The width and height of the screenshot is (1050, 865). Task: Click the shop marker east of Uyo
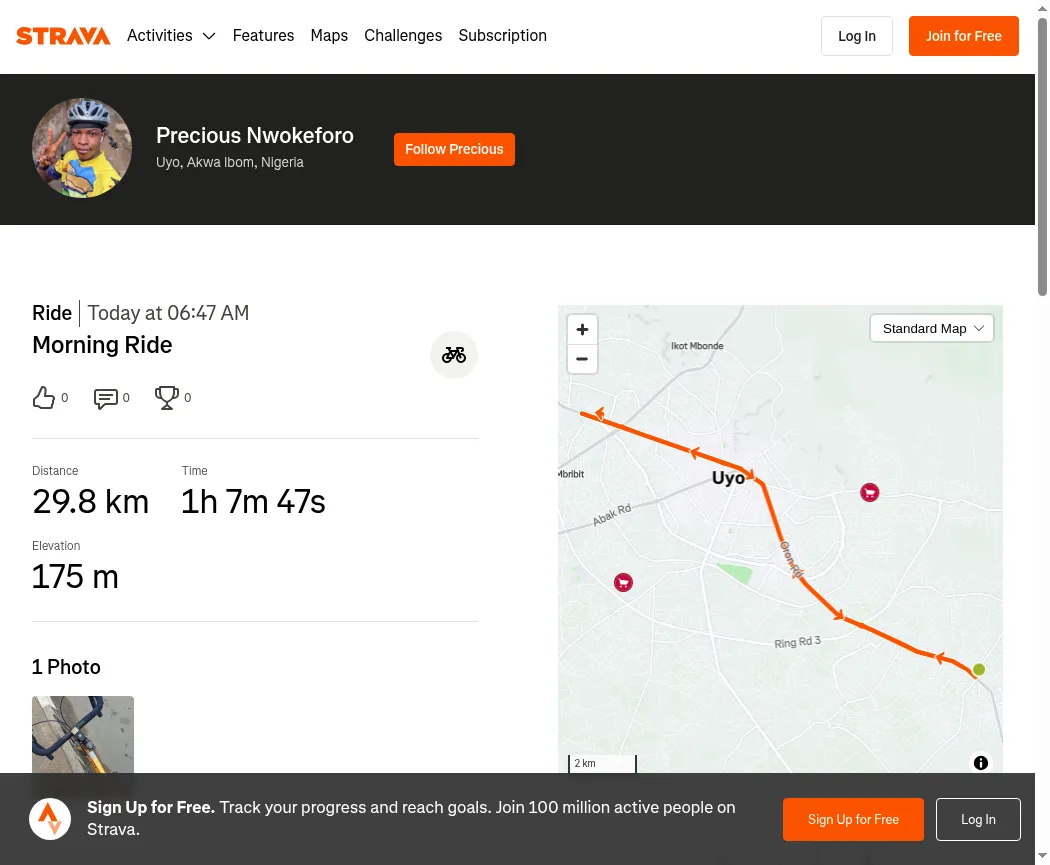tap(869, 493)
